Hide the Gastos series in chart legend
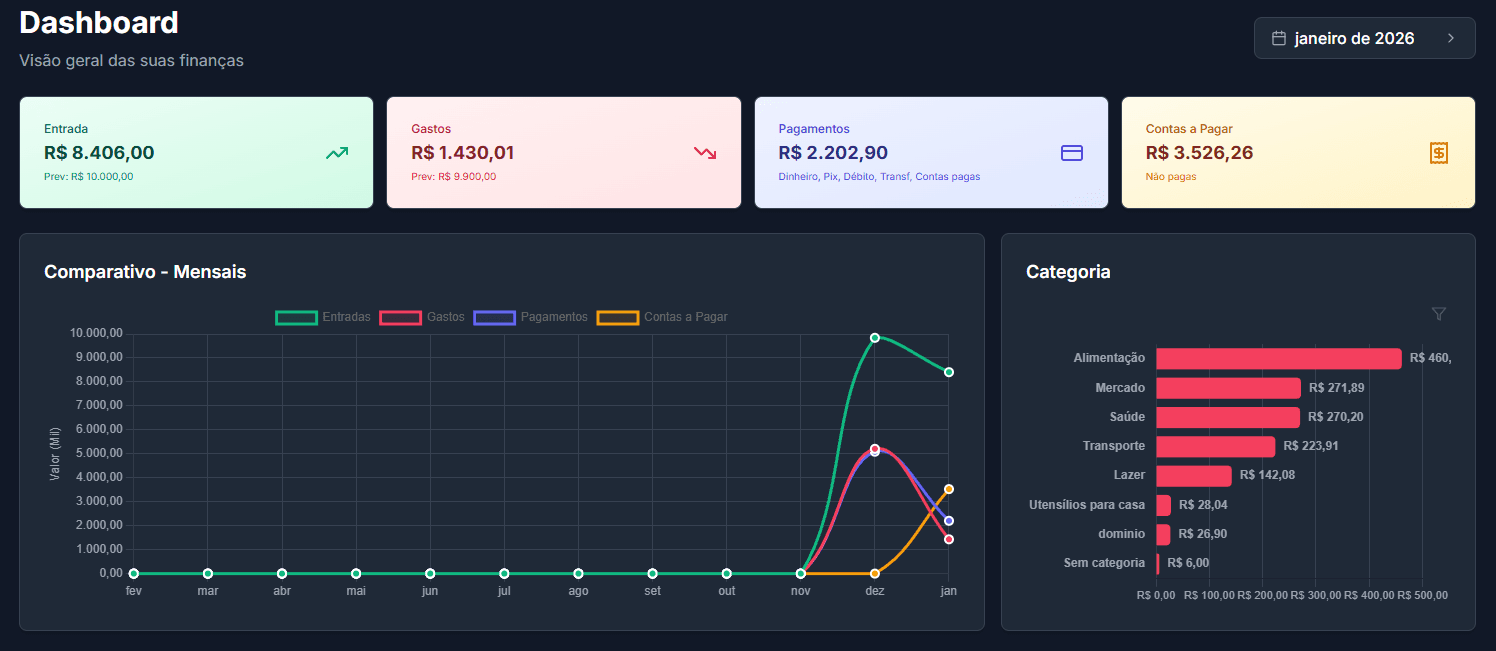 click(x=421, y=317)
